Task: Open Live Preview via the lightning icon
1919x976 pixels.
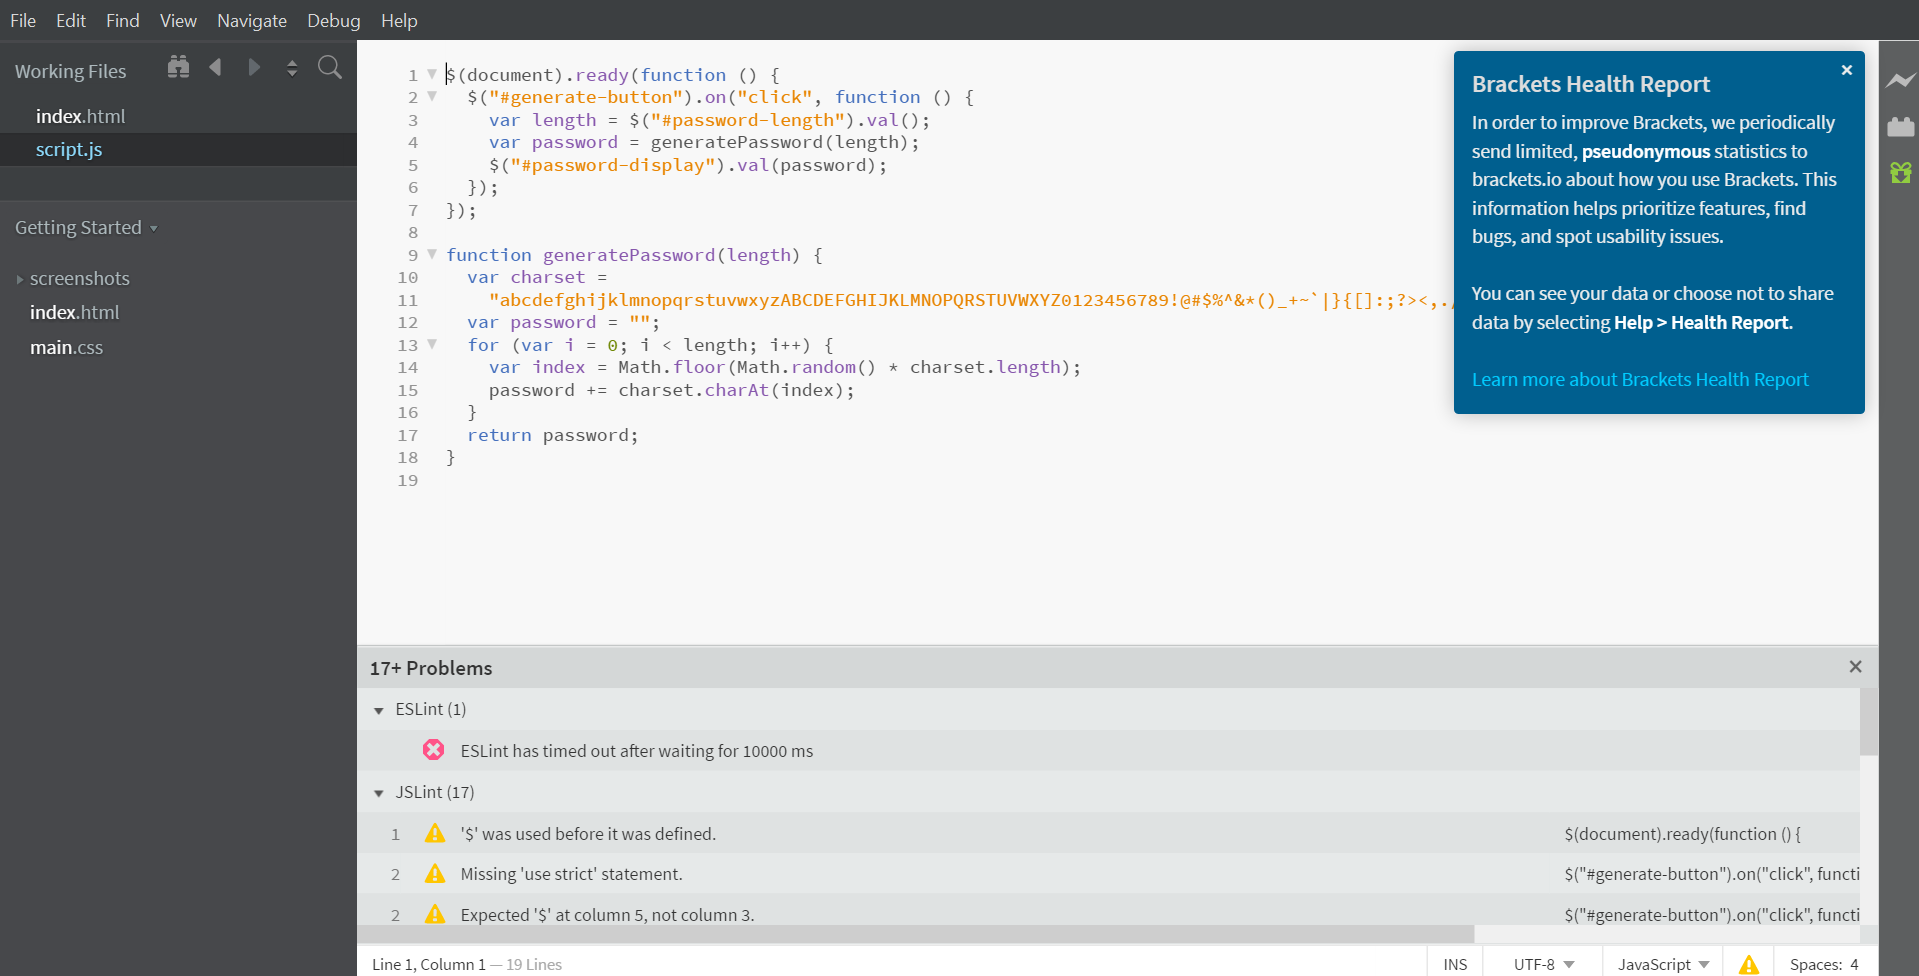Action: click(x=1901, y=80)
